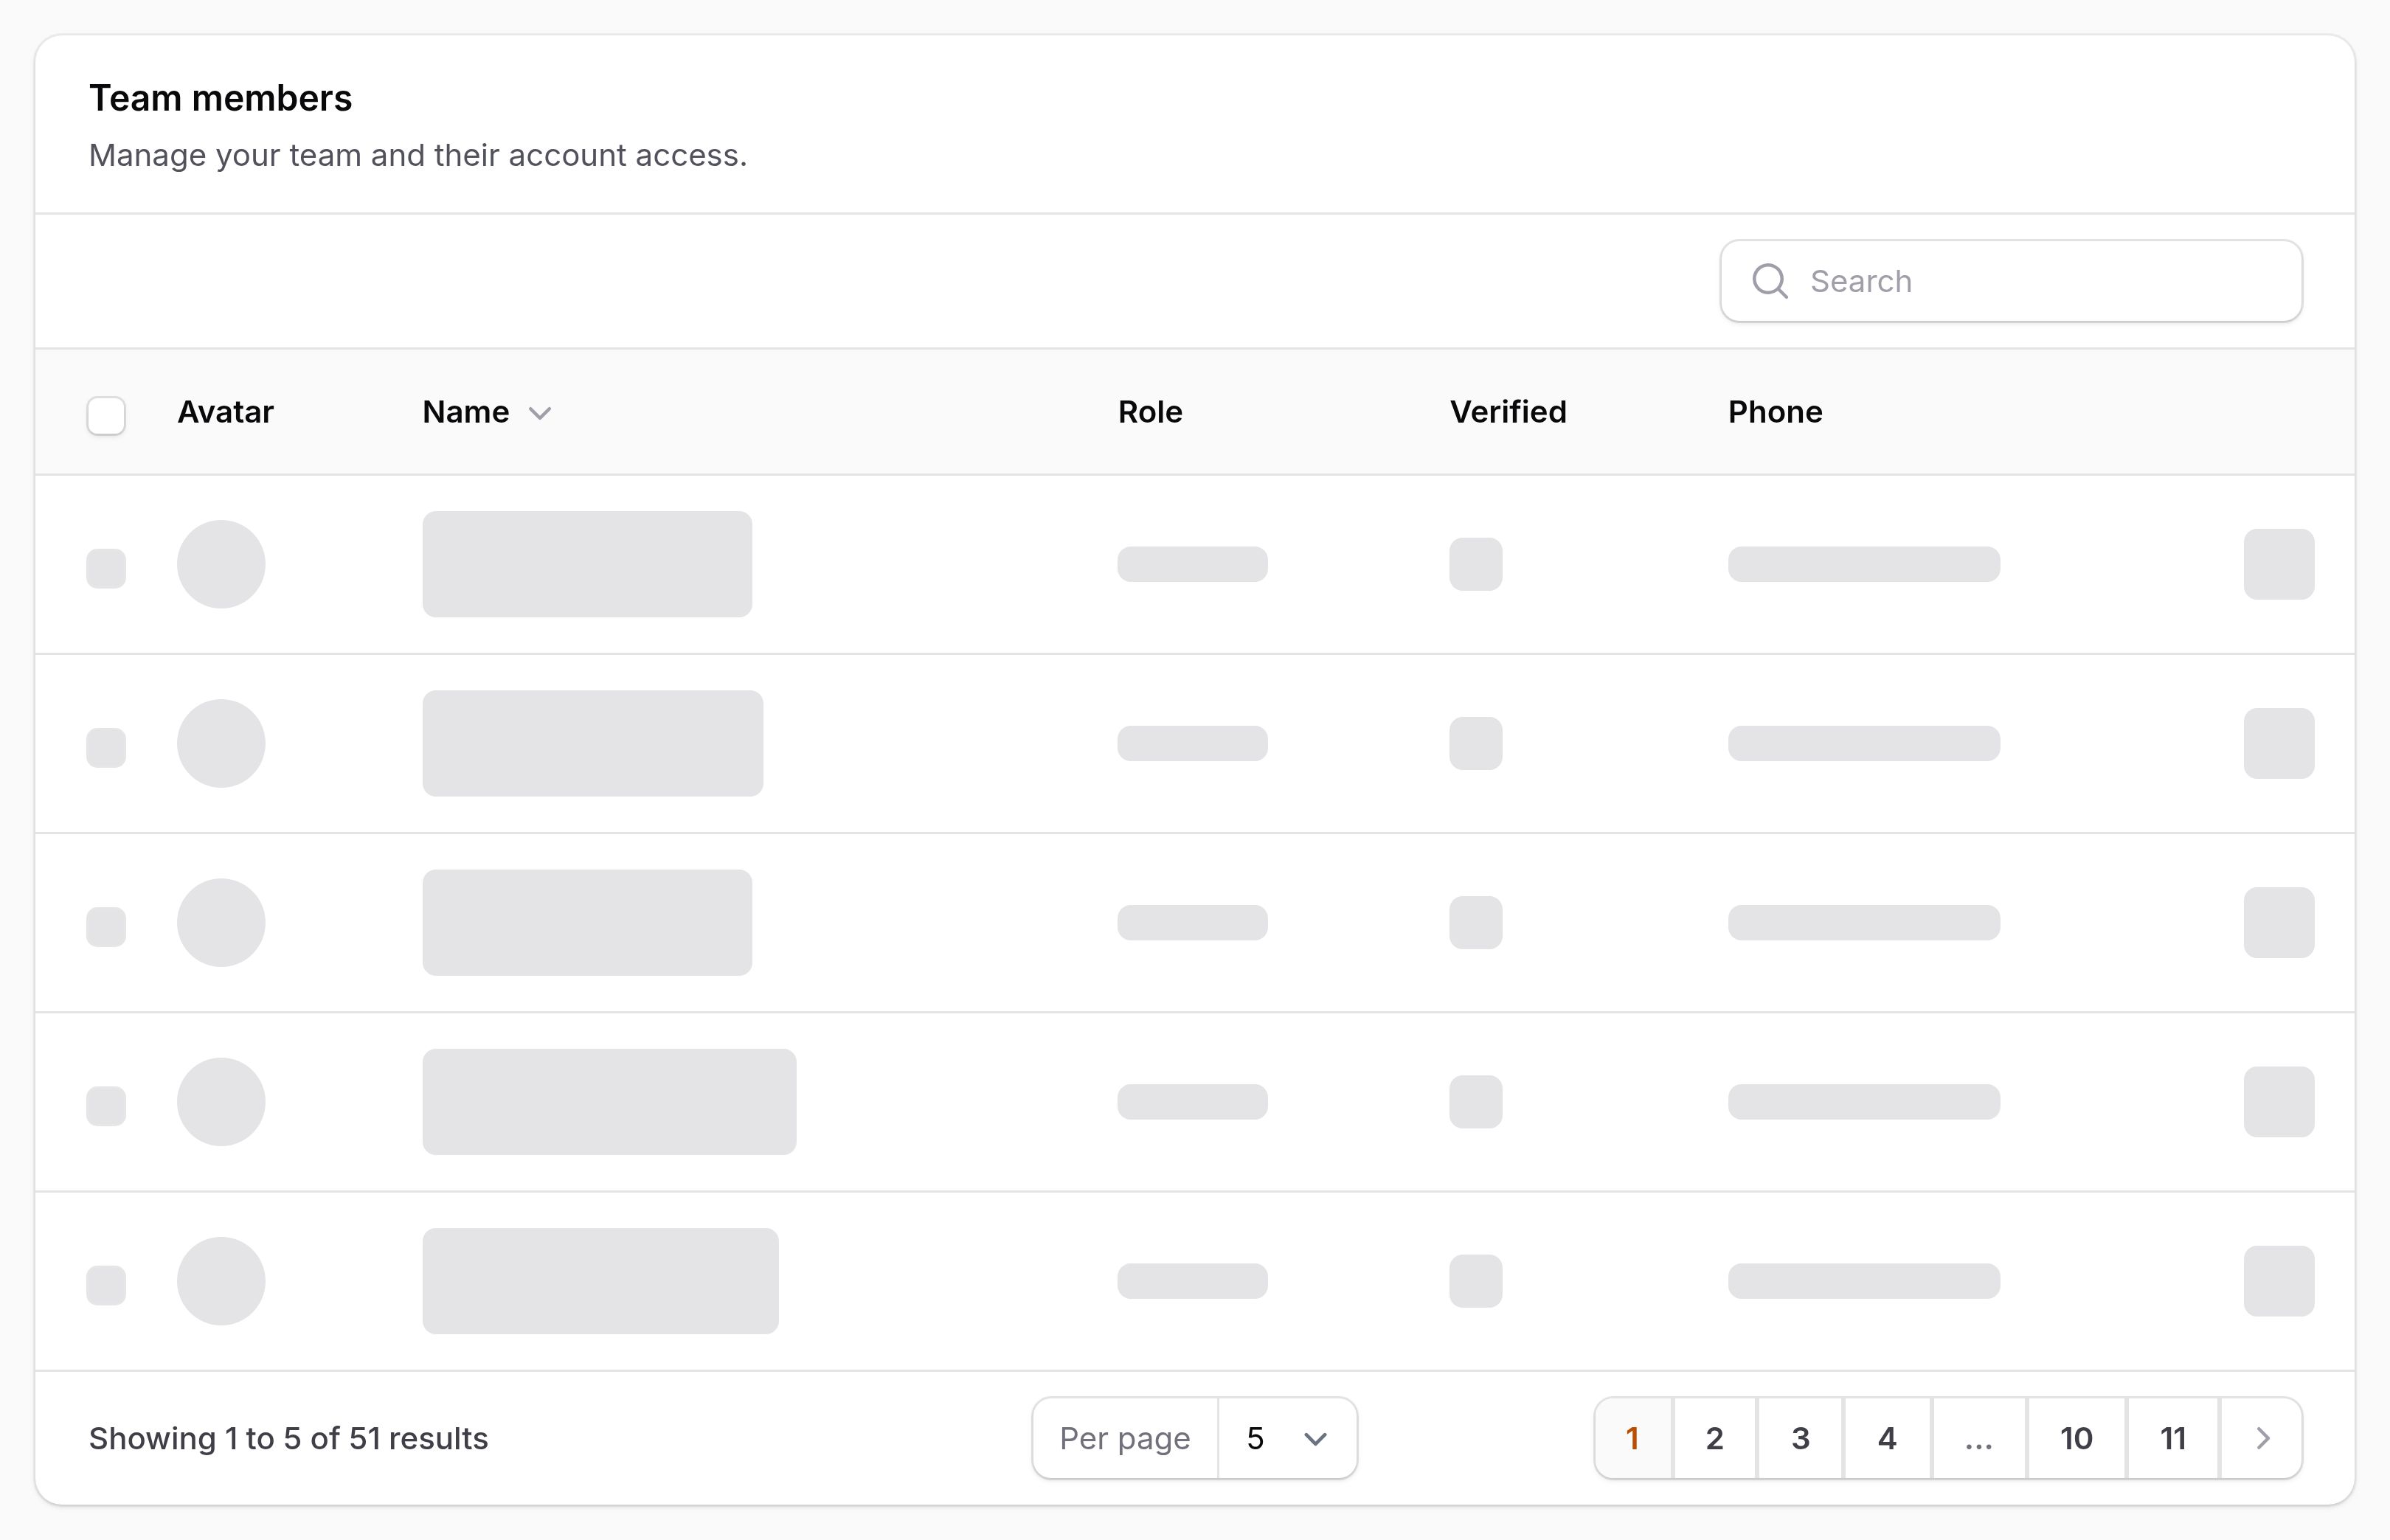Focus the Search input field
2390x1540 pixels.
pyautogui.click(x=2011, y=281)
